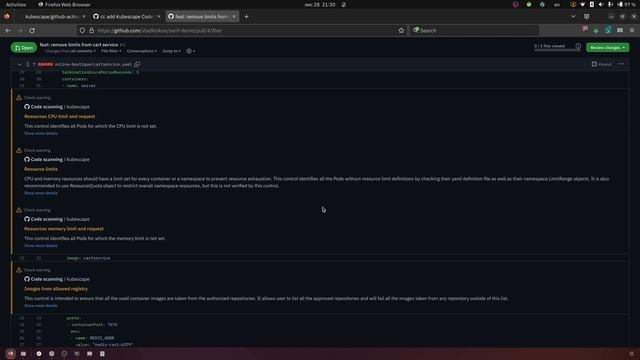640x360 pixels.
Task: Show more details for Resources CPU limit
Action: [x=41, y=133]
